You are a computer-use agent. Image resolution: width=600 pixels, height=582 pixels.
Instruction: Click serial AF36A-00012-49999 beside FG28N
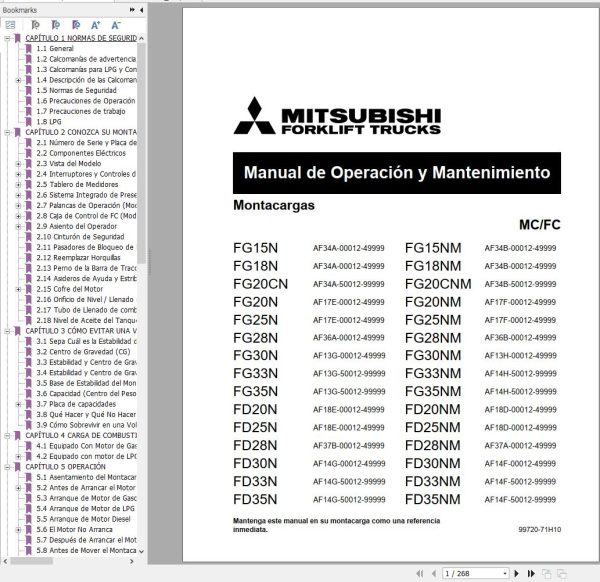[349, 337]
